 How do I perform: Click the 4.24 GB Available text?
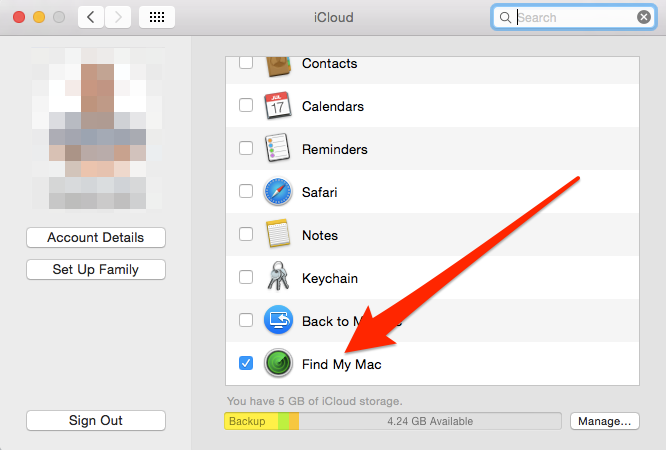tap(430, 421)
